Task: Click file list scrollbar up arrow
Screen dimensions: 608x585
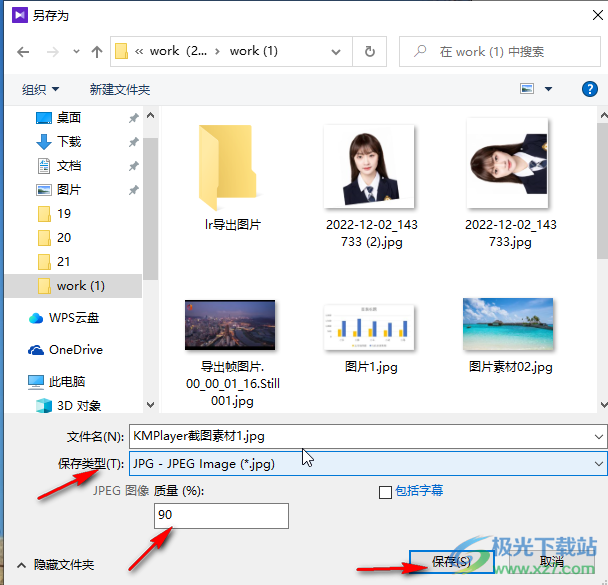Action: [x=603, y=115]
